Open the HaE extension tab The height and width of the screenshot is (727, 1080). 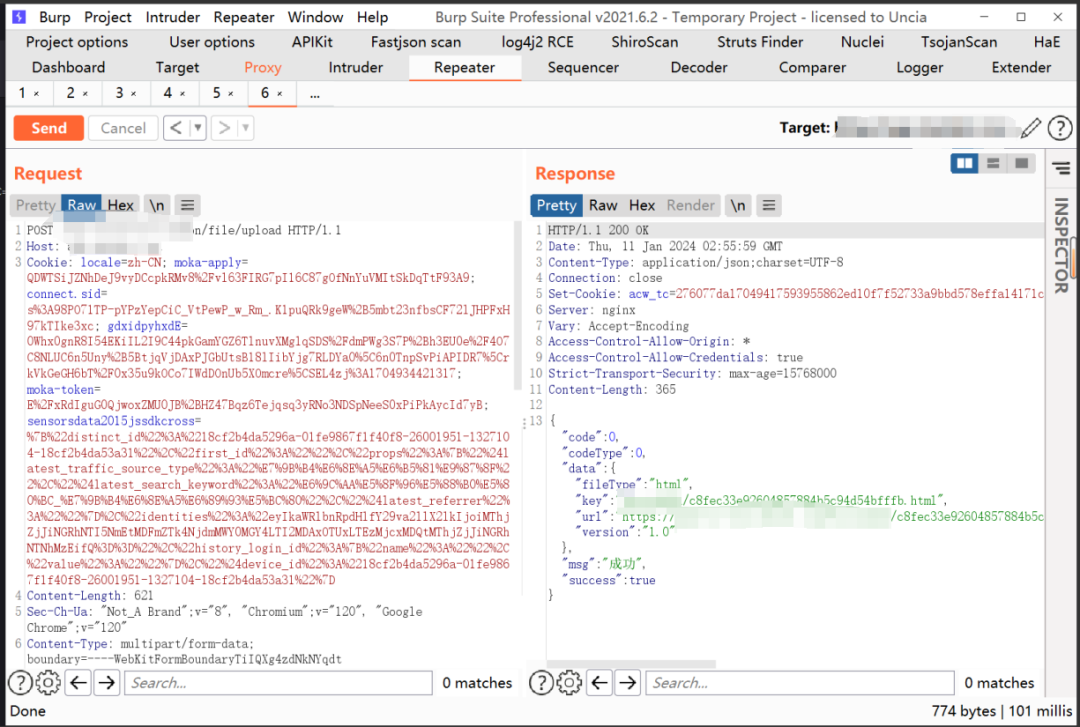click(x=1046, y=42)
